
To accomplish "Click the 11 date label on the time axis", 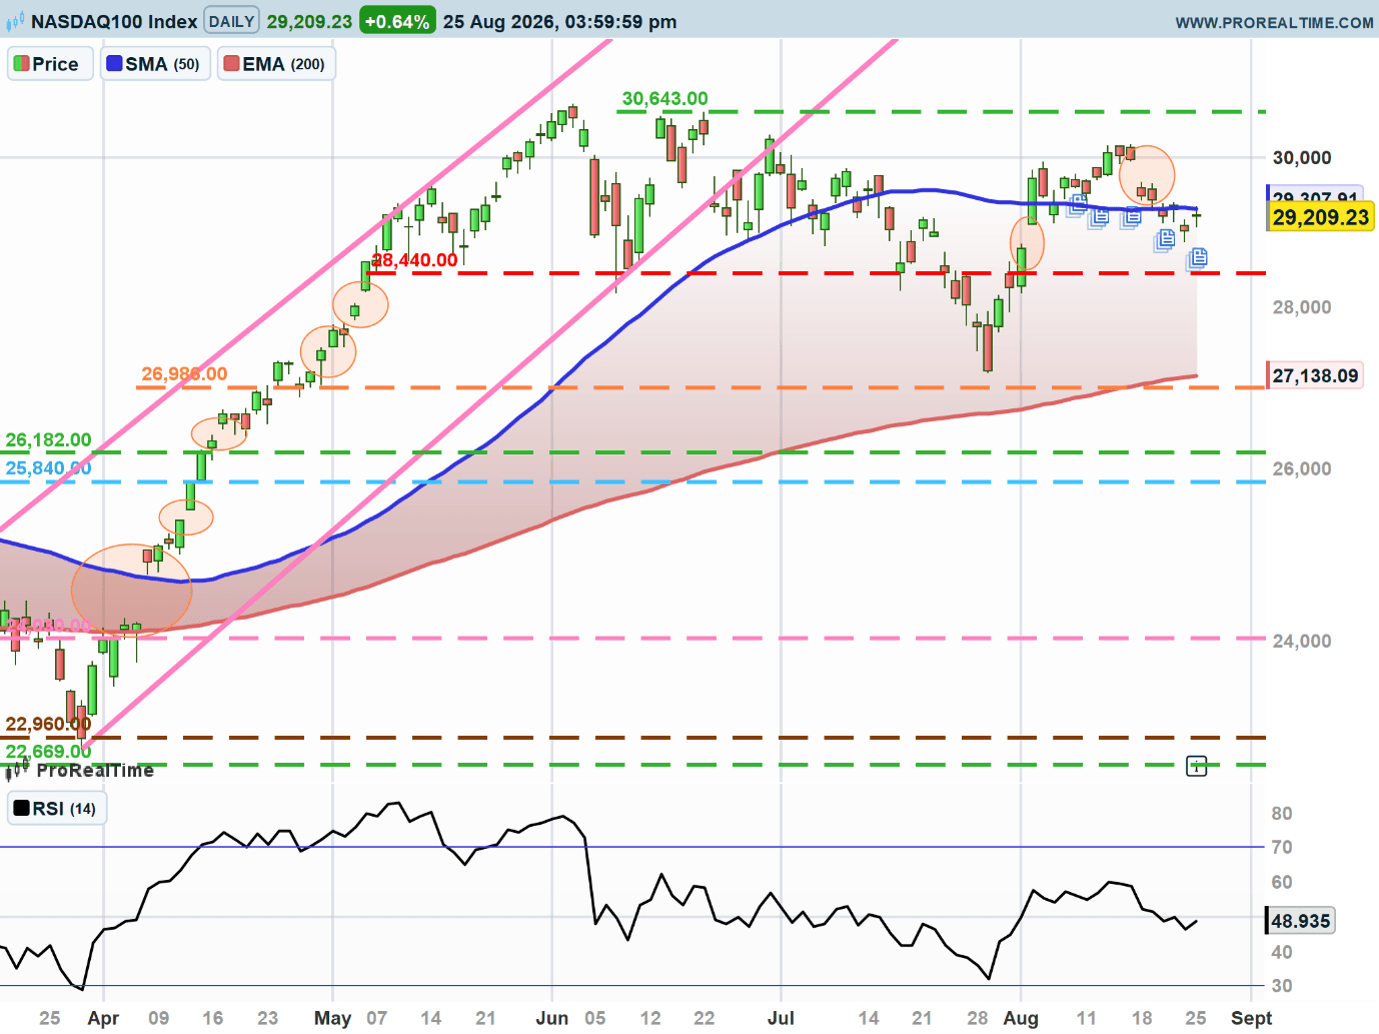I will (1086, 1018).
